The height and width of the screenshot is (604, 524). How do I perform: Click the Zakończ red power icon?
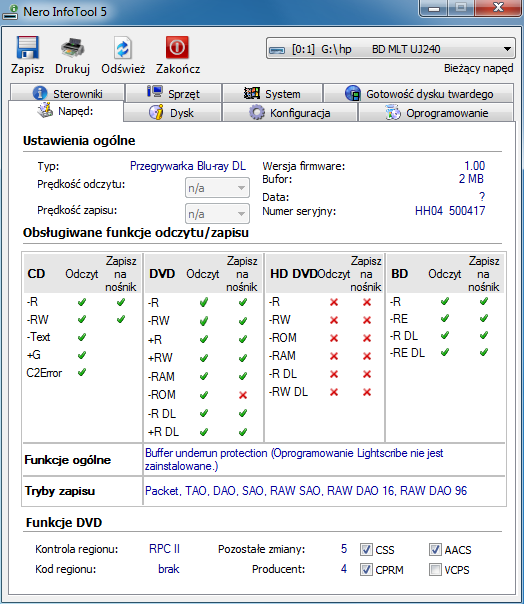177,47
